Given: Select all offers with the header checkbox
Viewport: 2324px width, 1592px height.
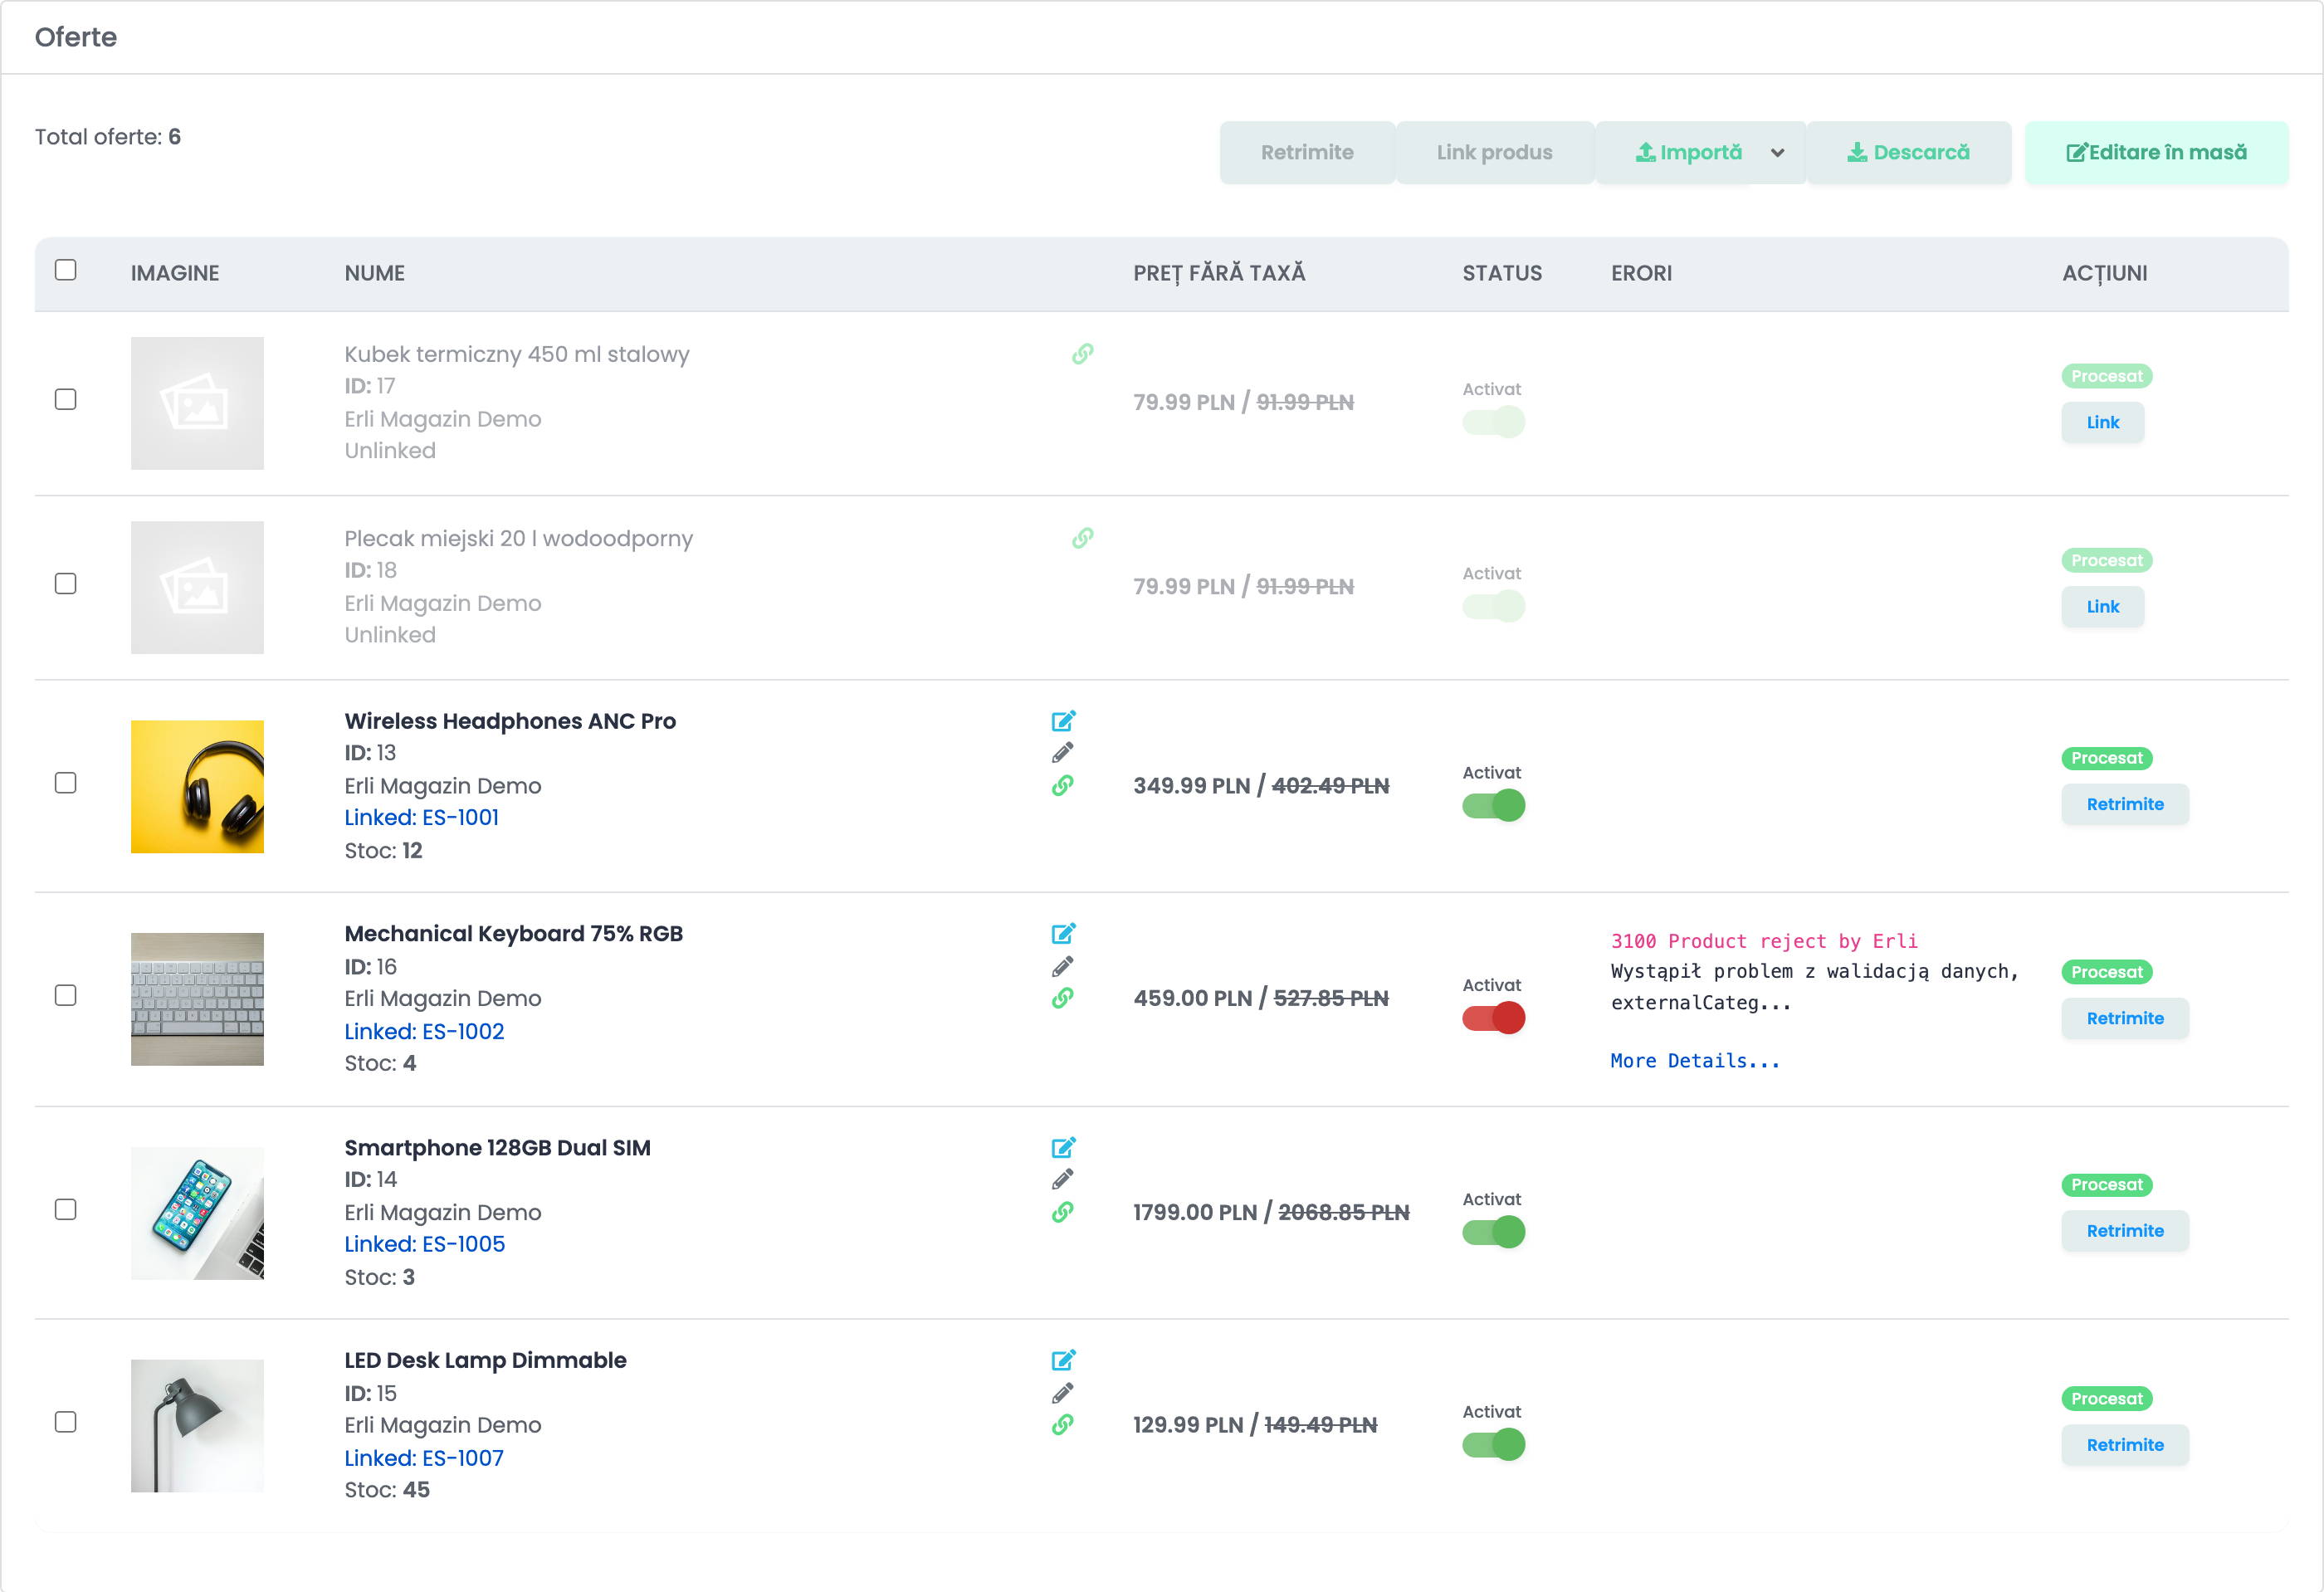Looking at the screenshot, I should coord(66,270).
